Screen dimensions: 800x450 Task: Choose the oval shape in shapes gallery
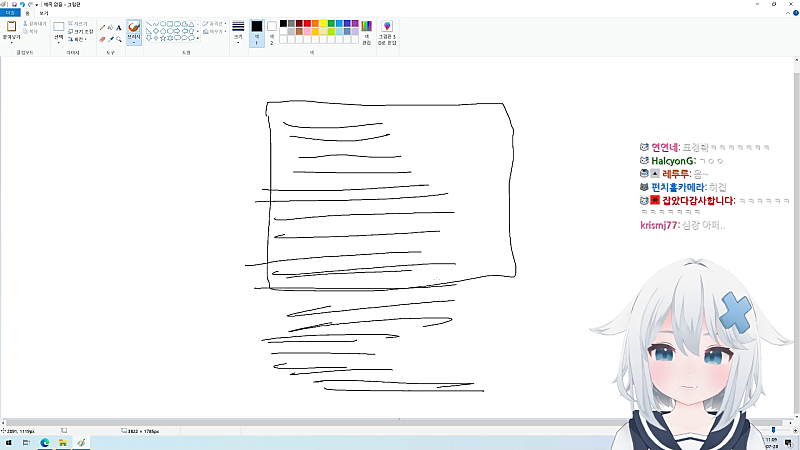coord(163,24)
